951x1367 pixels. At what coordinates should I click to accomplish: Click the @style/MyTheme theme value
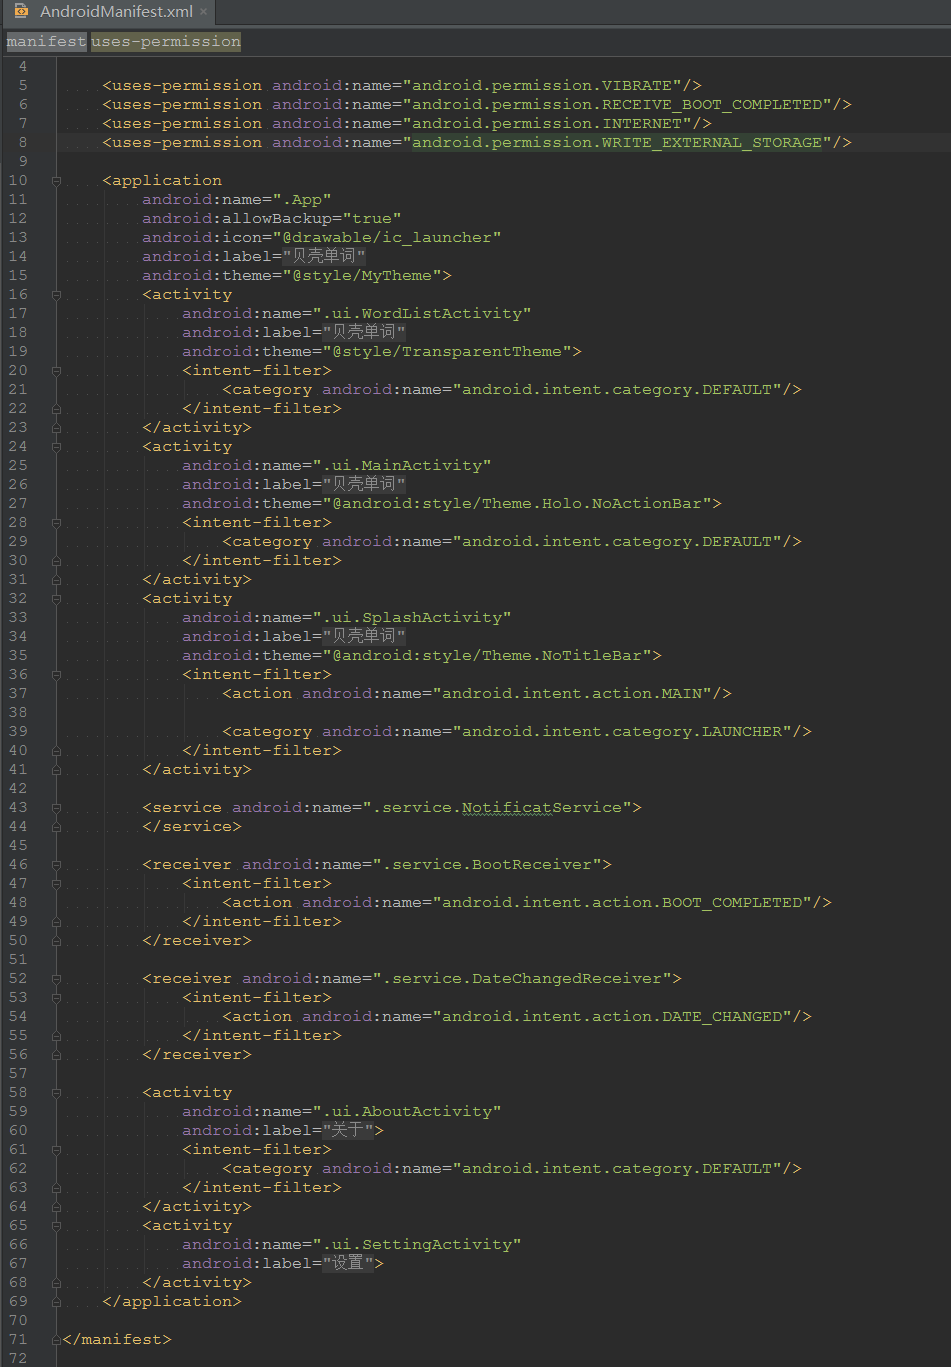click(x=362, y=276)
